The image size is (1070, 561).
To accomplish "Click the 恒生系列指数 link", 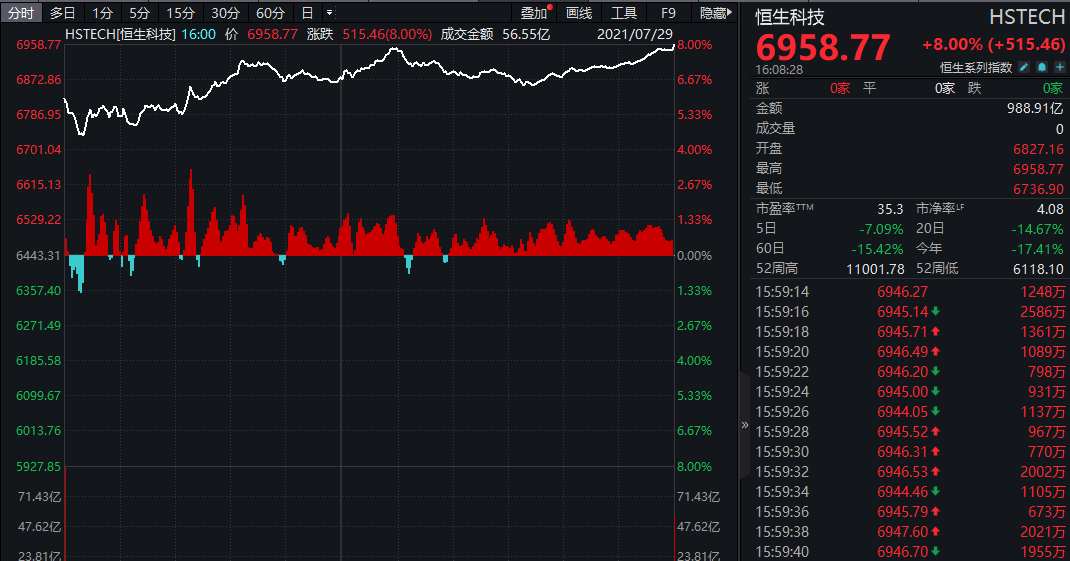I will pos(976,67).
